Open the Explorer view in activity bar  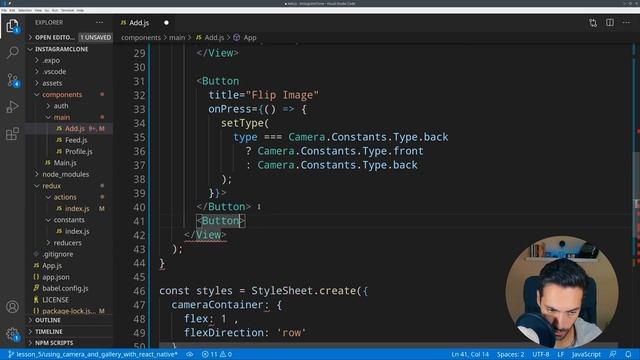[12, 26]
